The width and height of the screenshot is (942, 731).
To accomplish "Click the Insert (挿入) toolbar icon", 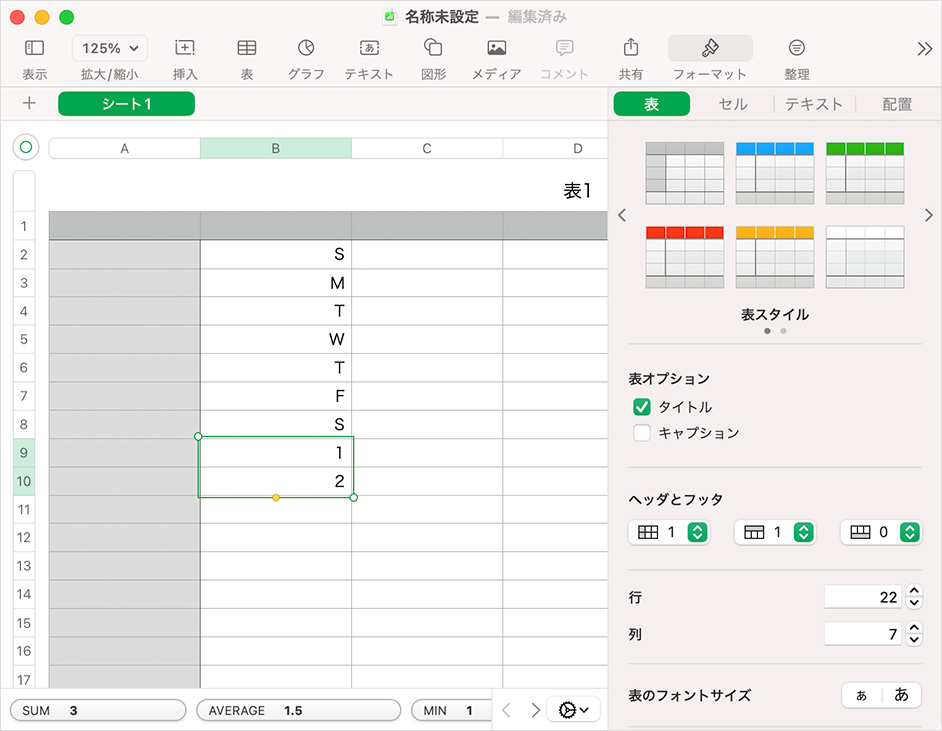I will coord(185,48).
